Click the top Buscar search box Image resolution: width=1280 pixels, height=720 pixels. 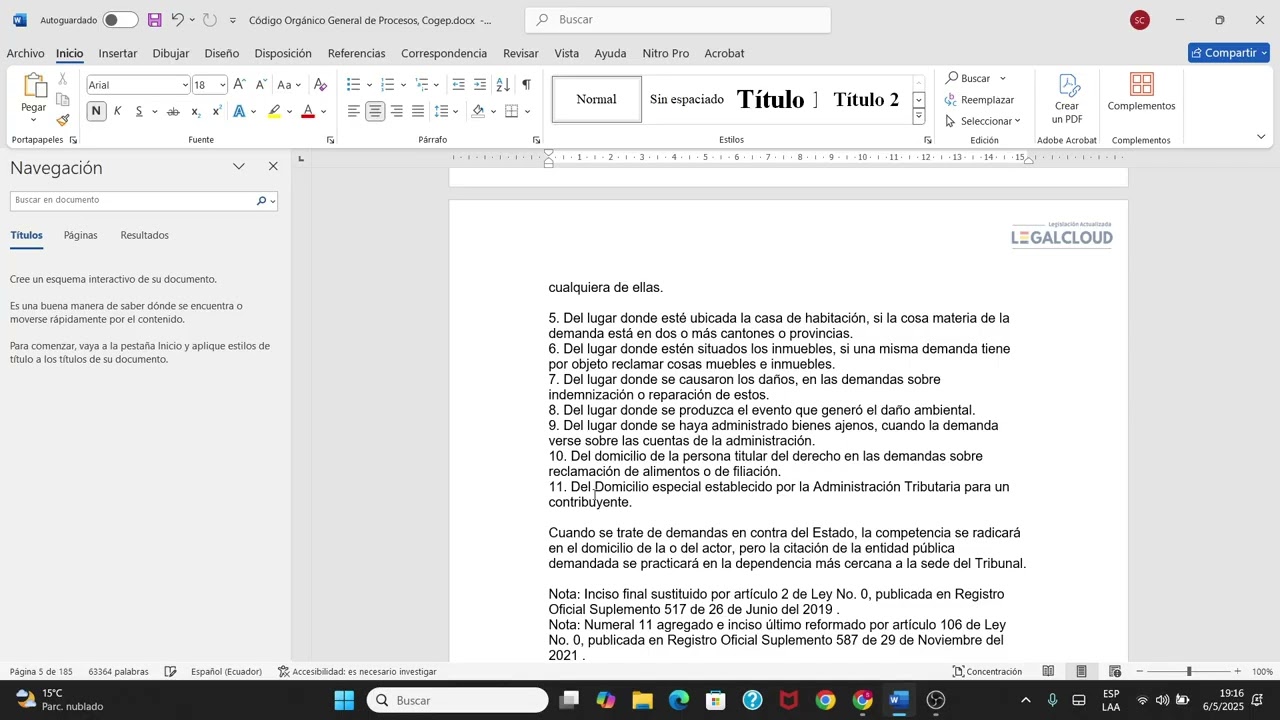tap(678, 20)
